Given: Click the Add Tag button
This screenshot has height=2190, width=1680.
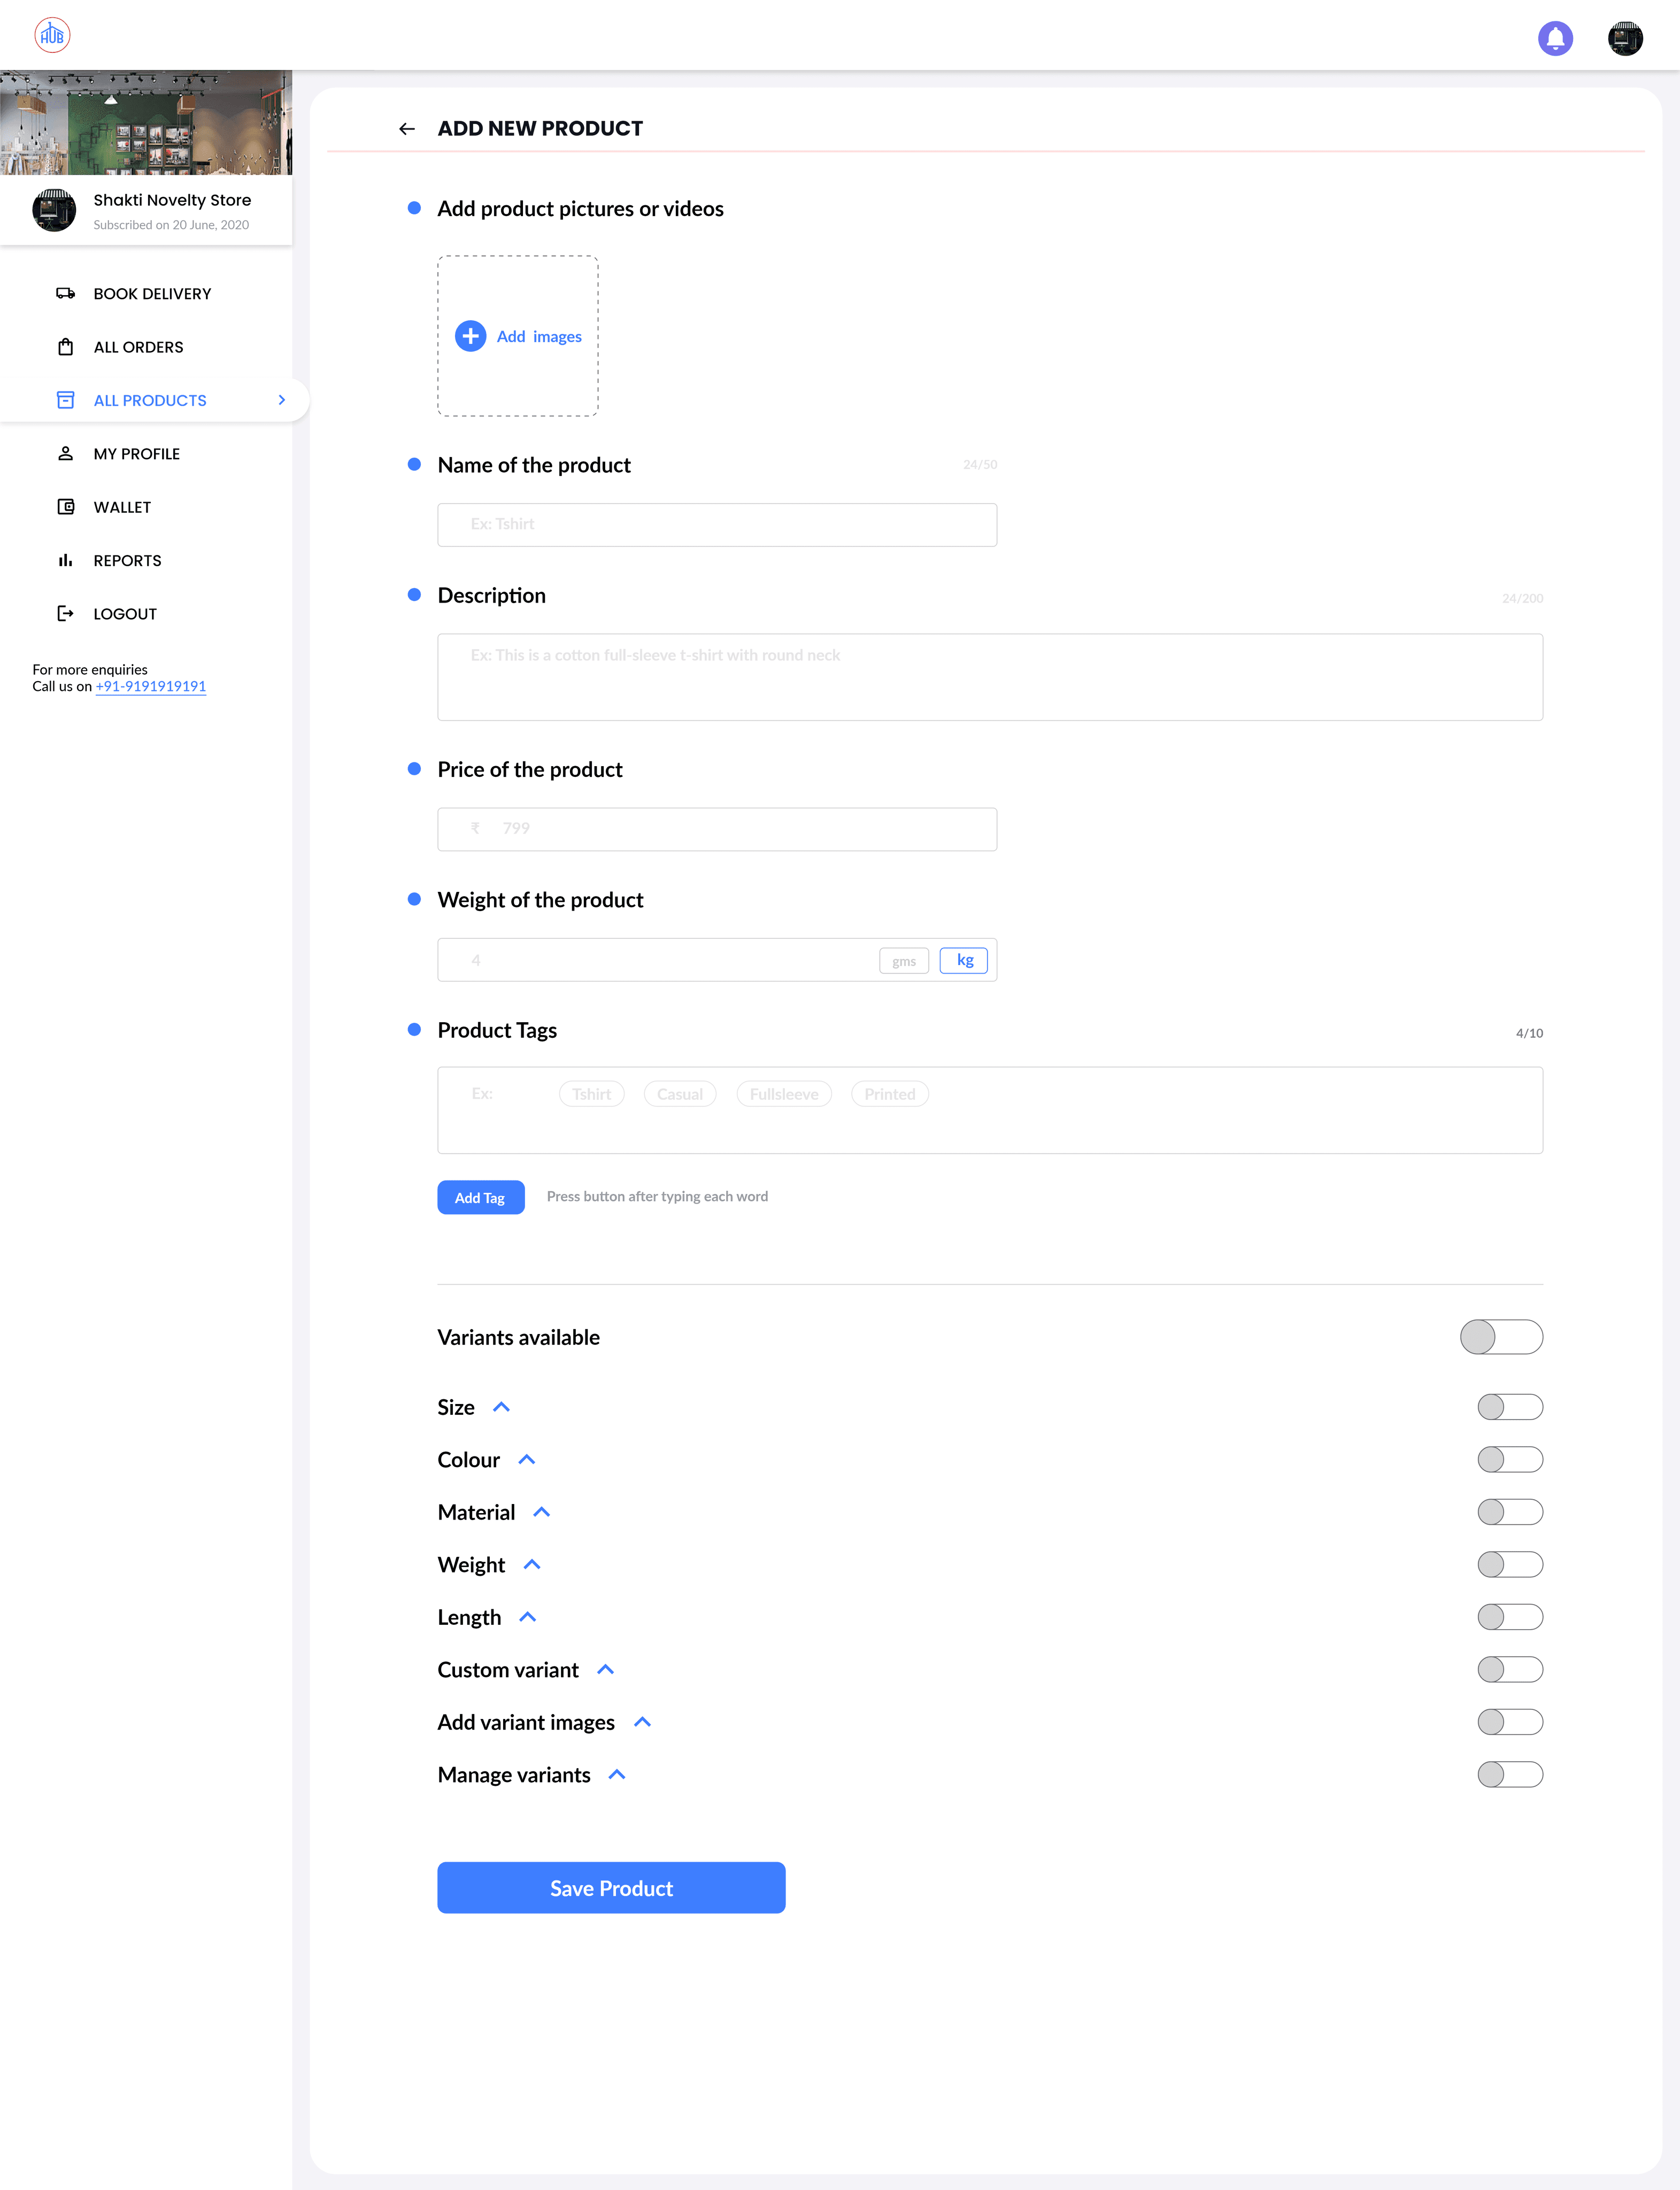Looking at the screenshot, I should point(480,1197).
